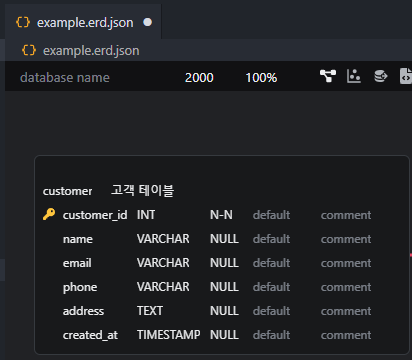The width and height of the screenshot is (412, 360).
Task: Edit the table comment 고객 테이블
Action: (142, 190)
